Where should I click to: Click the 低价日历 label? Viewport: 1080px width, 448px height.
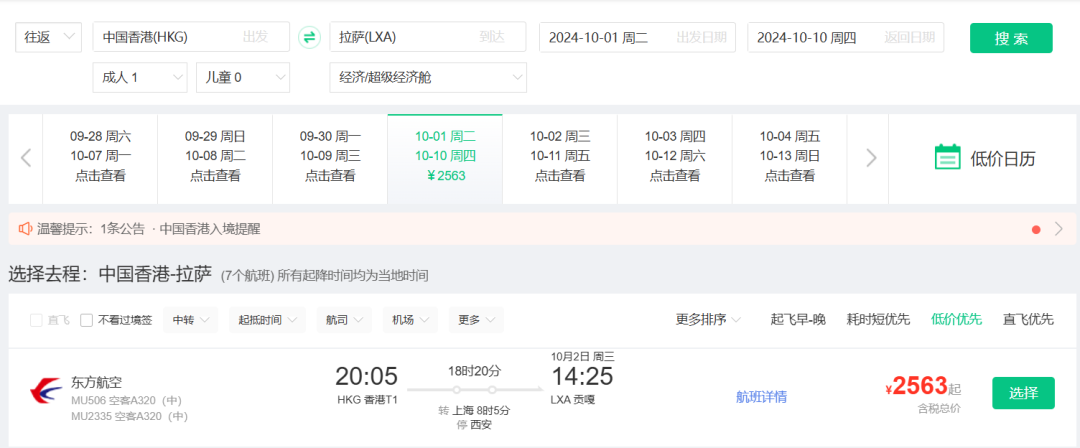pos(1003,159)
